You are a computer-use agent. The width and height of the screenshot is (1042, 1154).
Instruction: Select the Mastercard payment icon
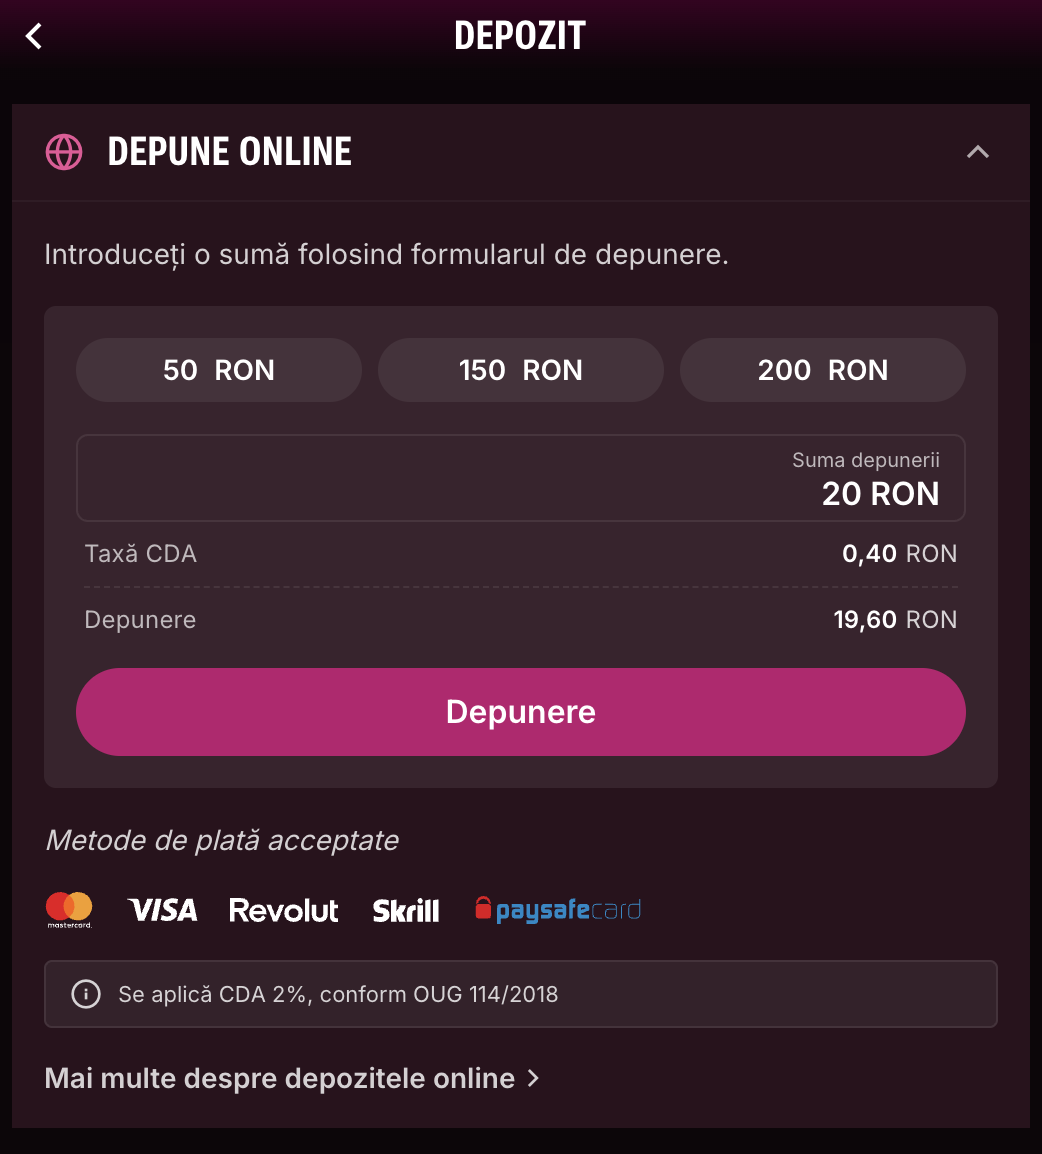[68, 910]
